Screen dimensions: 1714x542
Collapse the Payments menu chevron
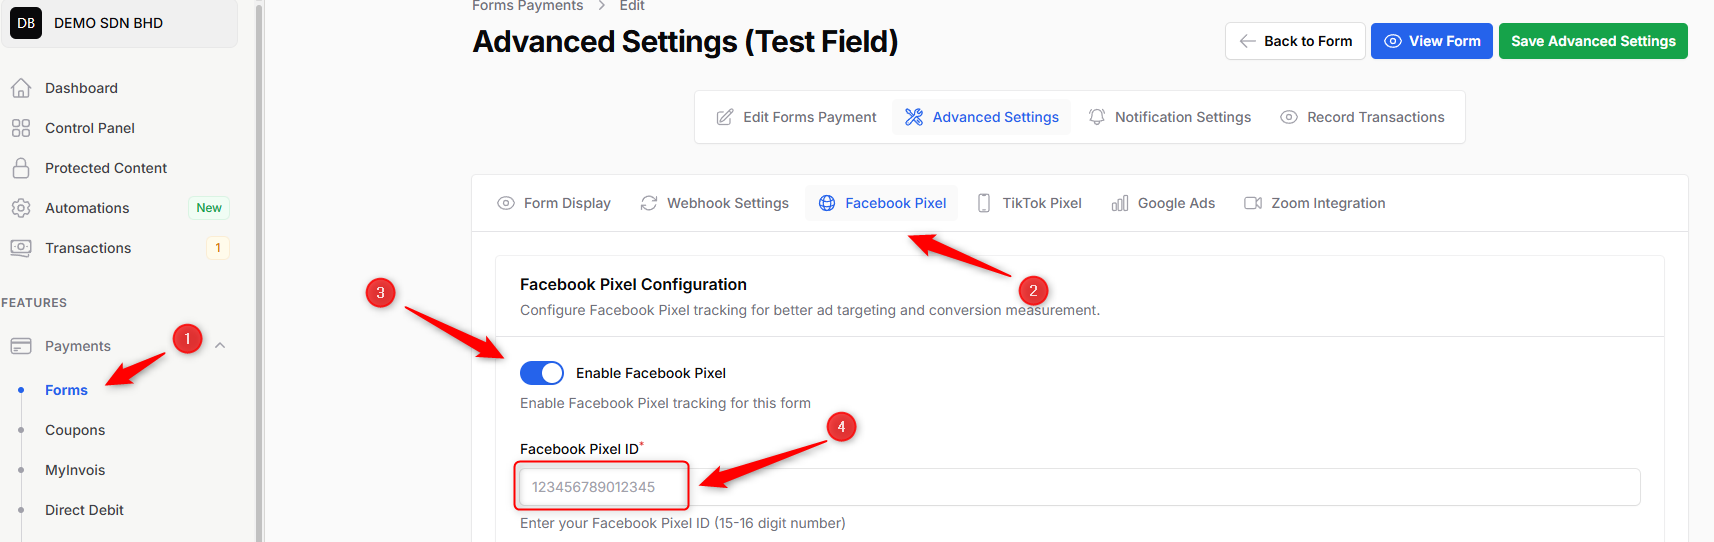click(220, 346)
